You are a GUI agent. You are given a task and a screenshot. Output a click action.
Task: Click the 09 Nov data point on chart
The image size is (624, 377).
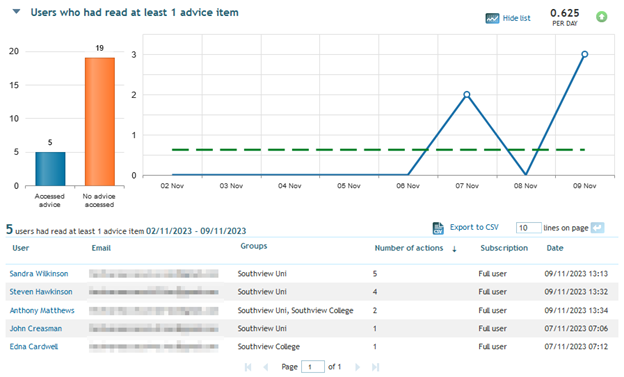pyautogui.click(x=585, y=54)
